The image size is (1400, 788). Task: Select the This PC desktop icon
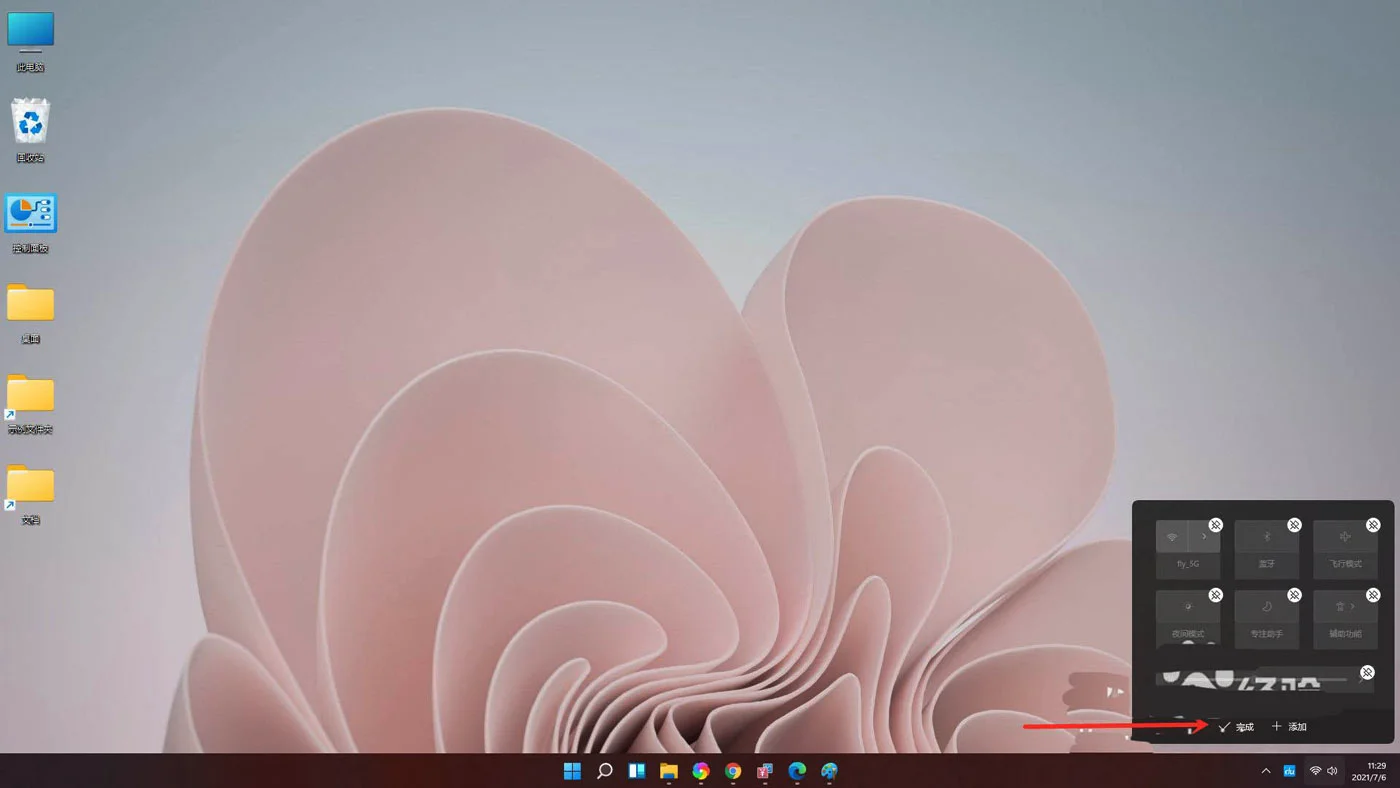click(x=30, y=33)
